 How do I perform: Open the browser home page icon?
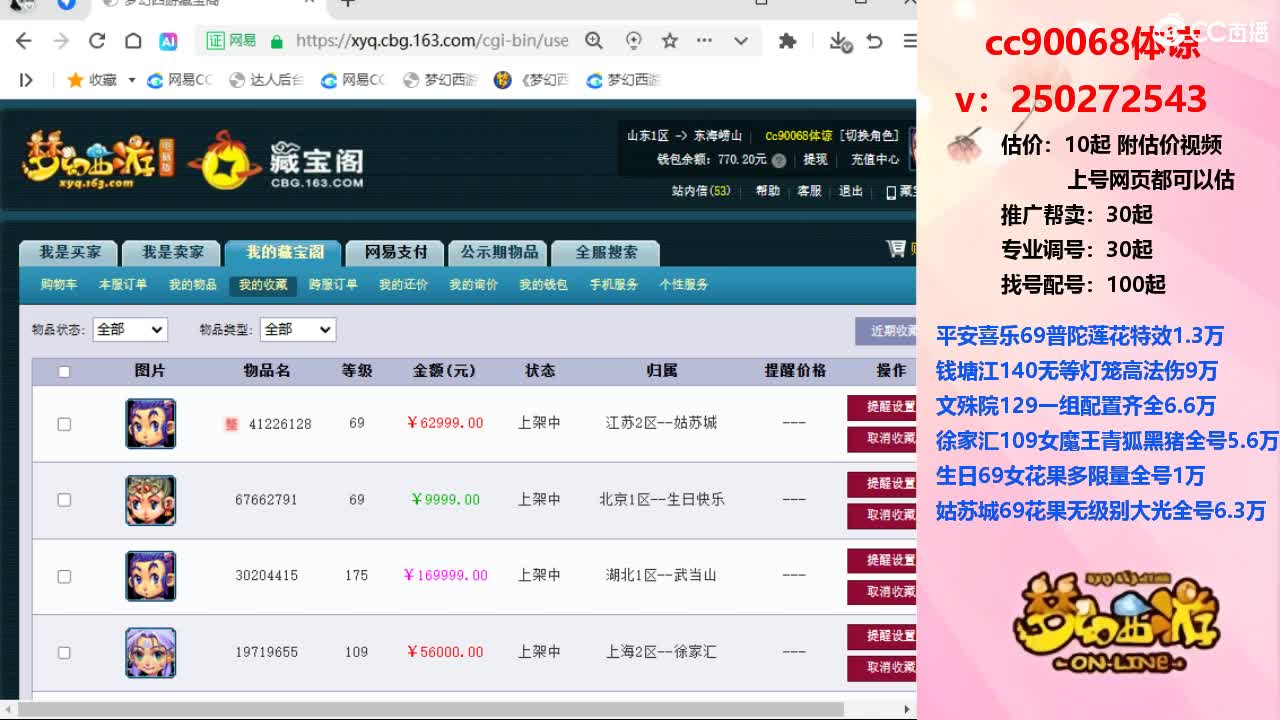pos(133,41)
